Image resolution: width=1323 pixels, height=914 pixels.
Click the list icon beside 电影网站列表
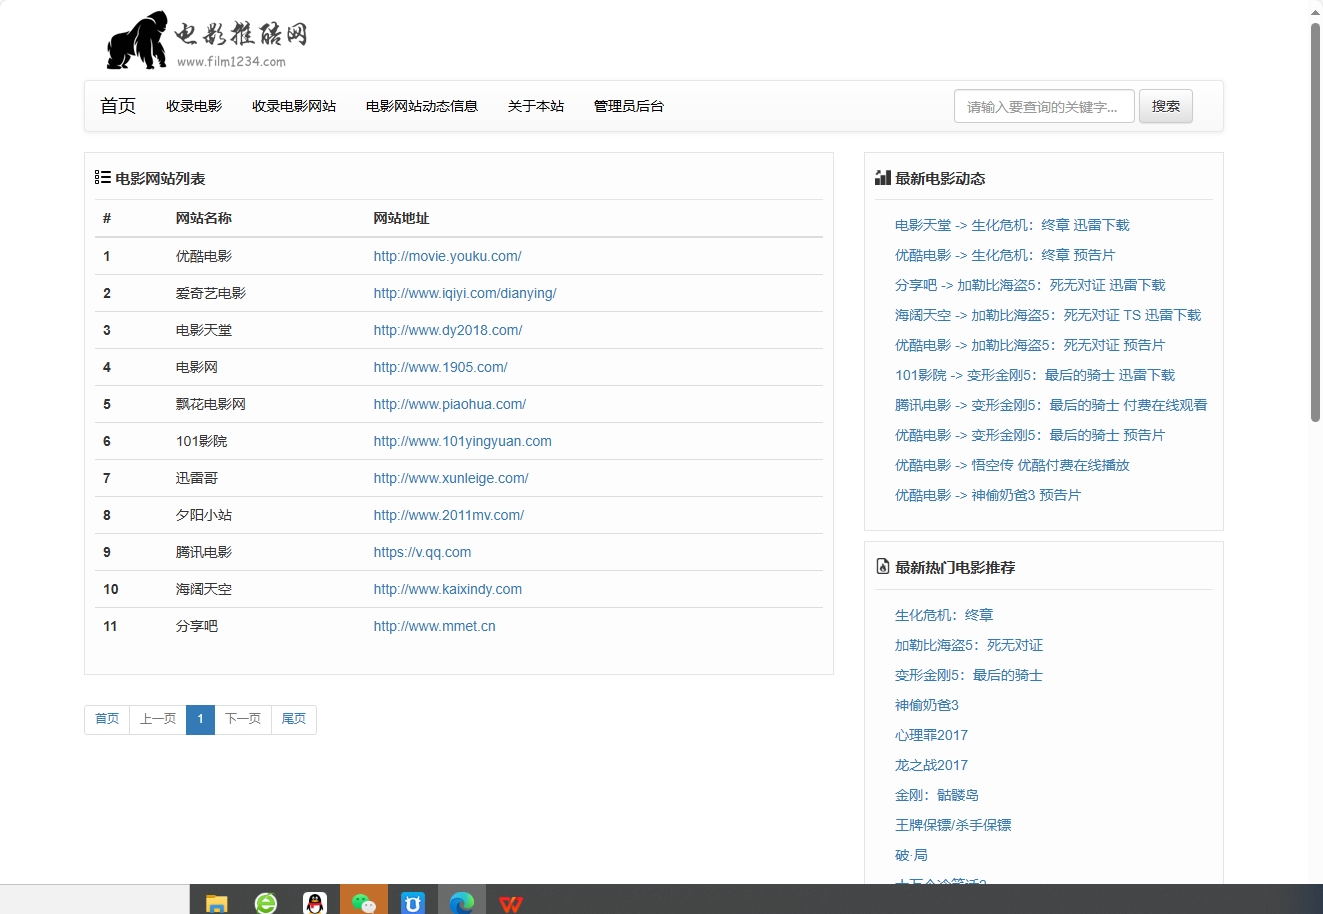101,177
